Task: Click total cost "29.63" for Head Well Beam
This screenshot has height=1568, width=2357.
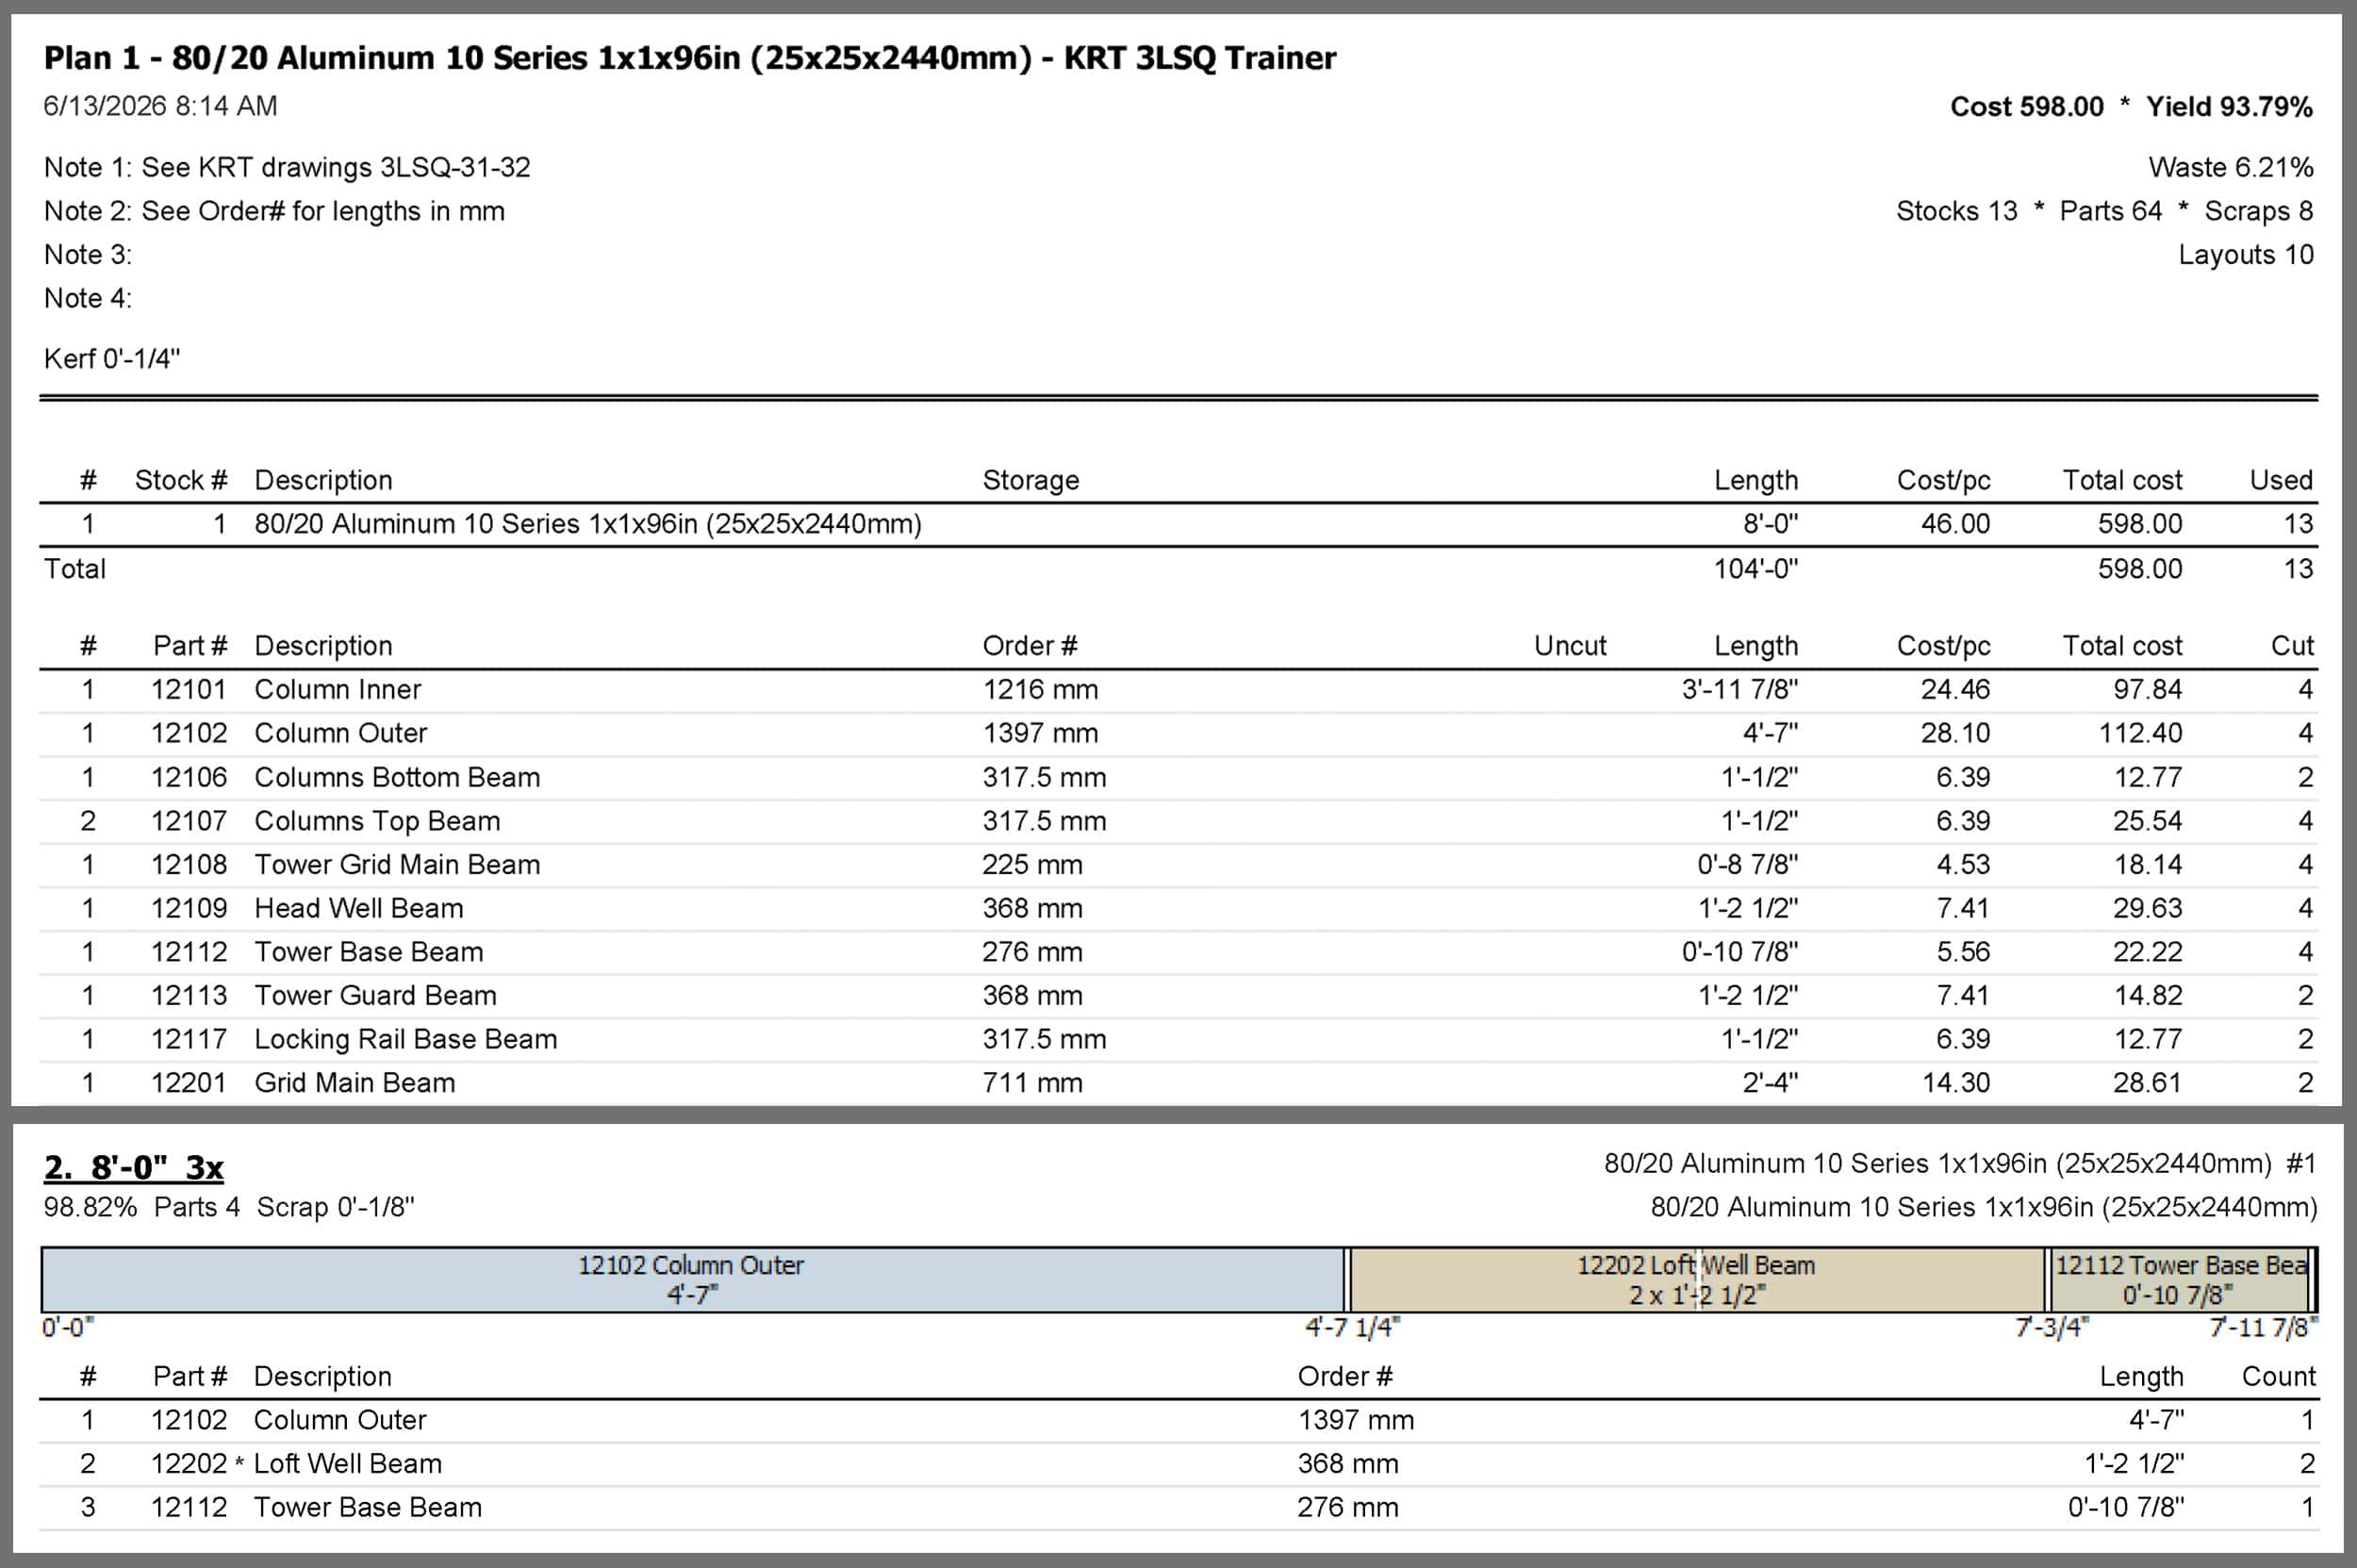Action: coord(2147,908)
